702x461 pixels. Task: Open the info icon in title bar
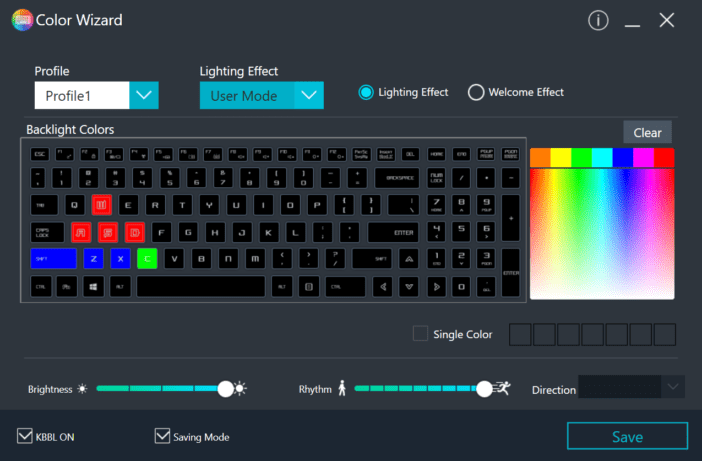click(x=598, y=20)
